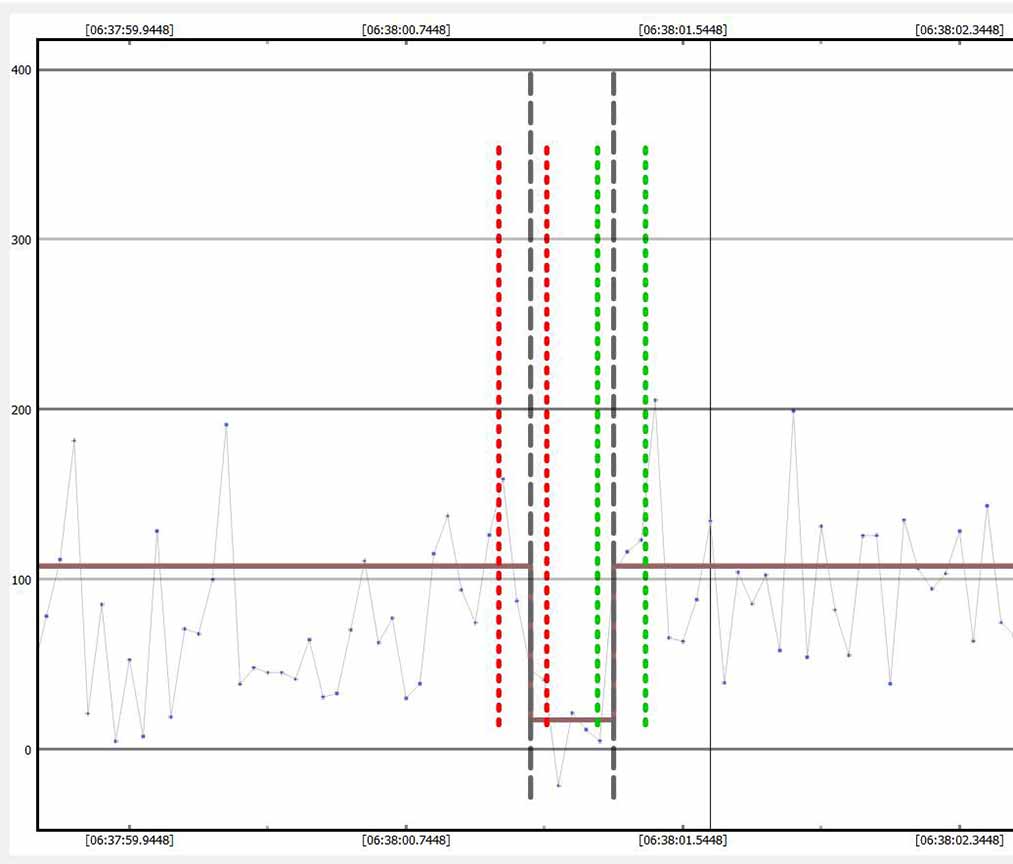Click the 300 label on Y-axis
The width and height of the screenshot is (1013, 864).
[x=21, y=239]
